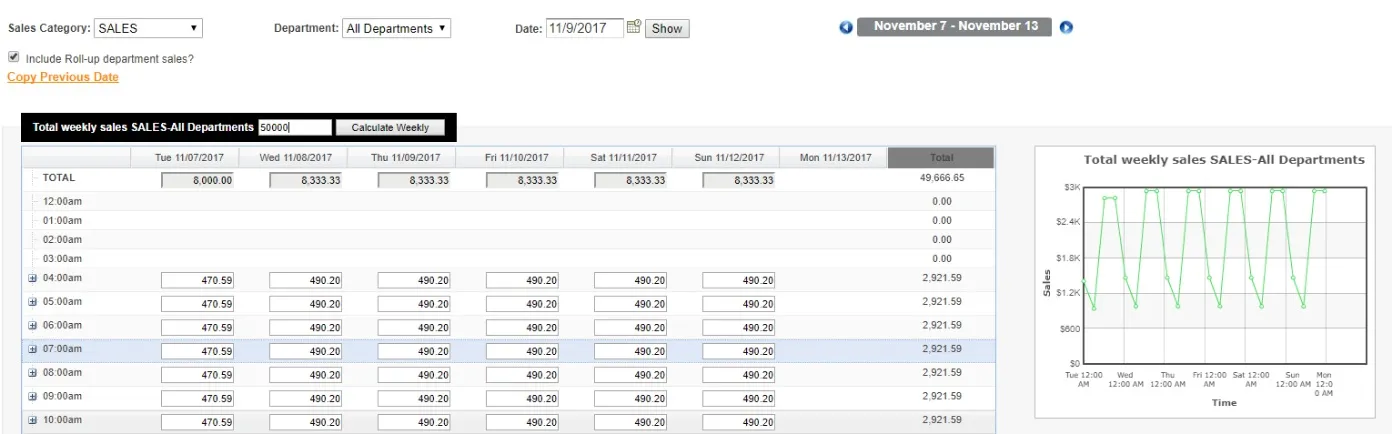This screenshot has width=1392, height=434.
Task: Select Mon 11/13/2017 column header
Action: point(834,158)
